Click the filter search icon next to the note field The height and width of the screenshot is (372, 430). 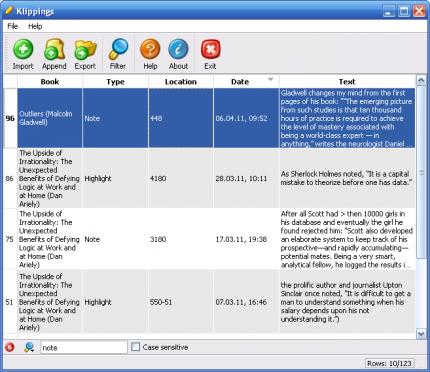coord(29,347)
